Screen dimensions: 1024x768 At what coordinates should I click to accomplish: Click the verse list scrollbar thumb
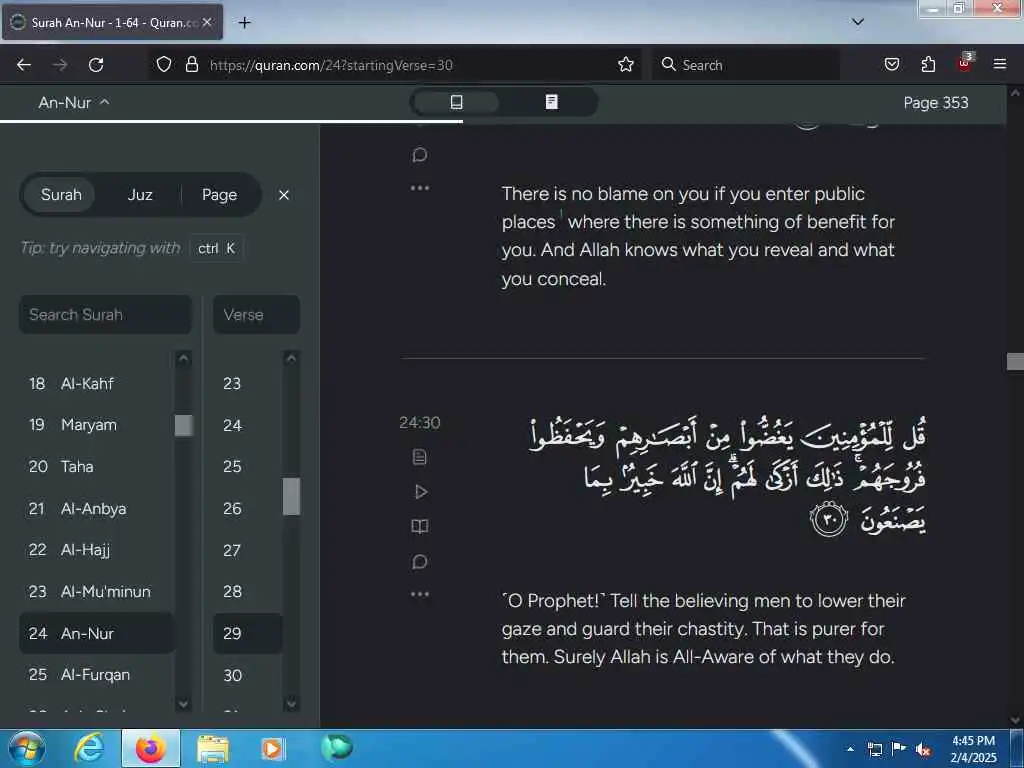(291, 496)
